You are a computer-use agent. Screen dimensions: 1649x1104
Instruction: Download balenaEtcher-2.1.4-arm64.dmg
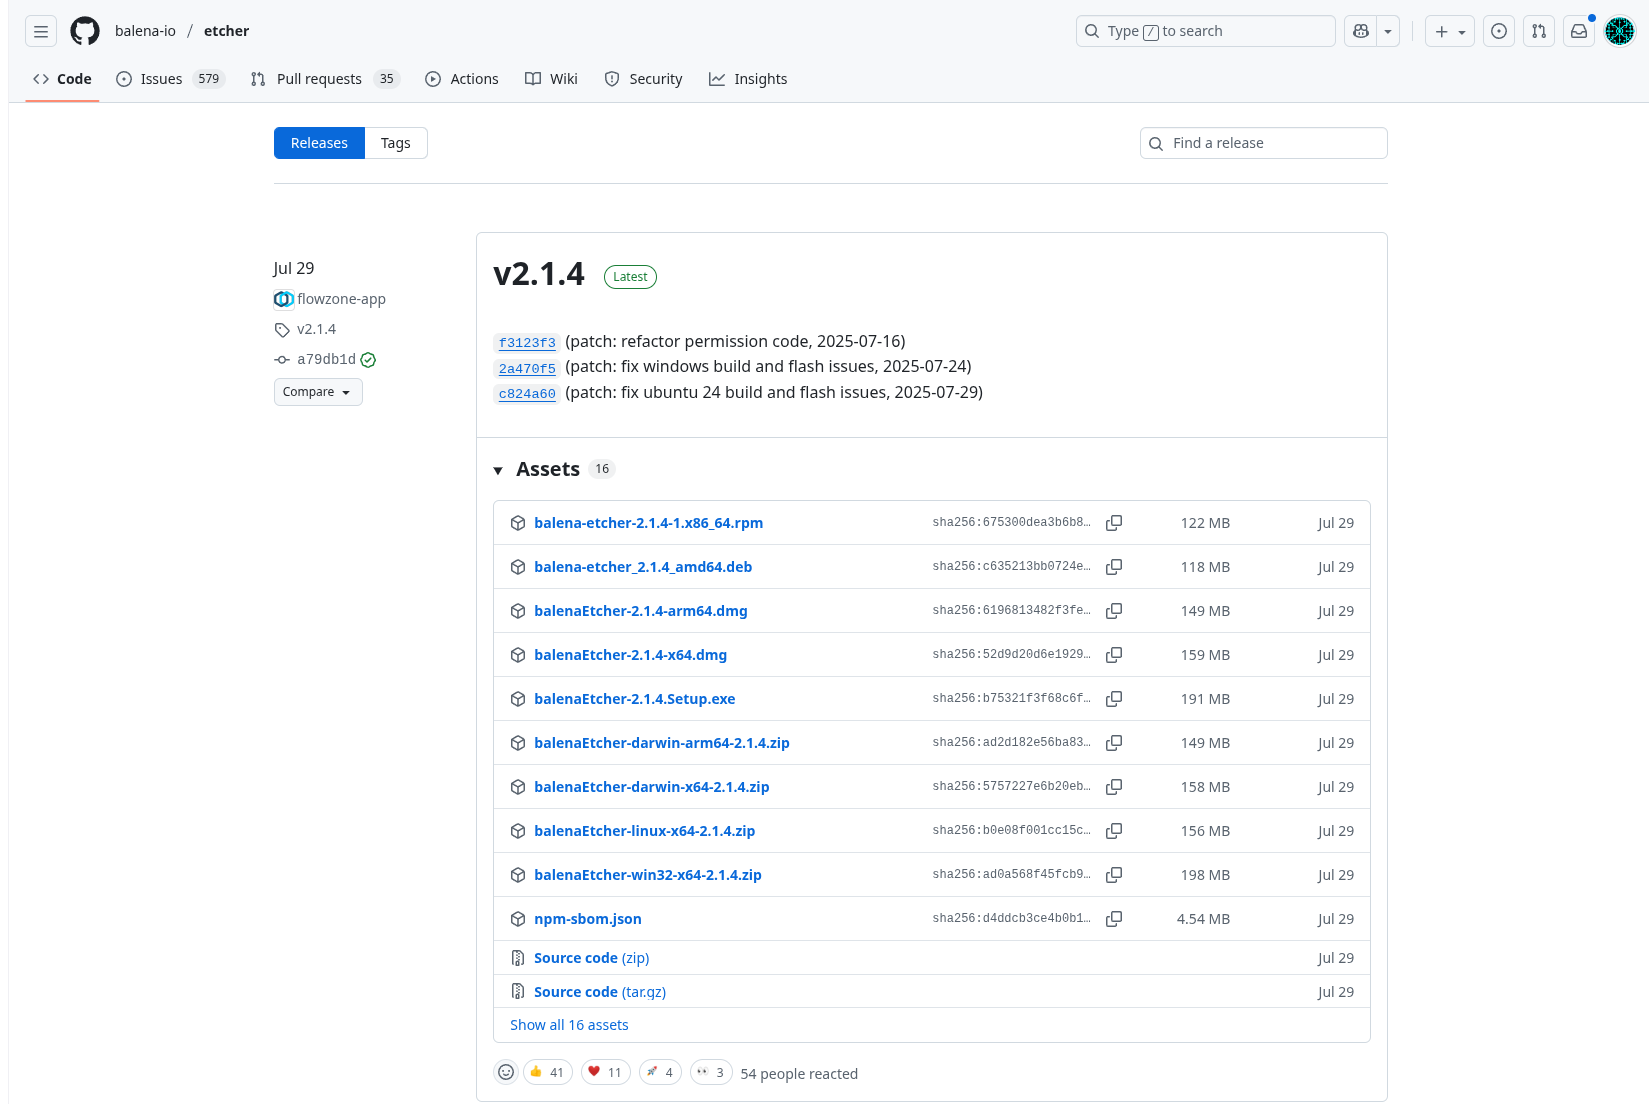click(x=640, y=611)
